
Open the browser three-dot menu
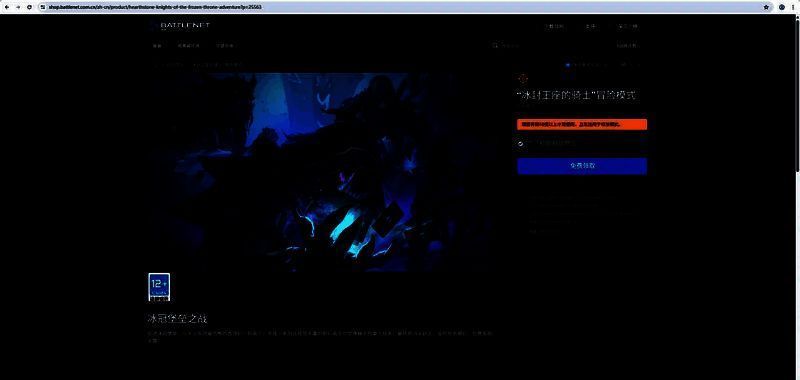click(794, 7)
